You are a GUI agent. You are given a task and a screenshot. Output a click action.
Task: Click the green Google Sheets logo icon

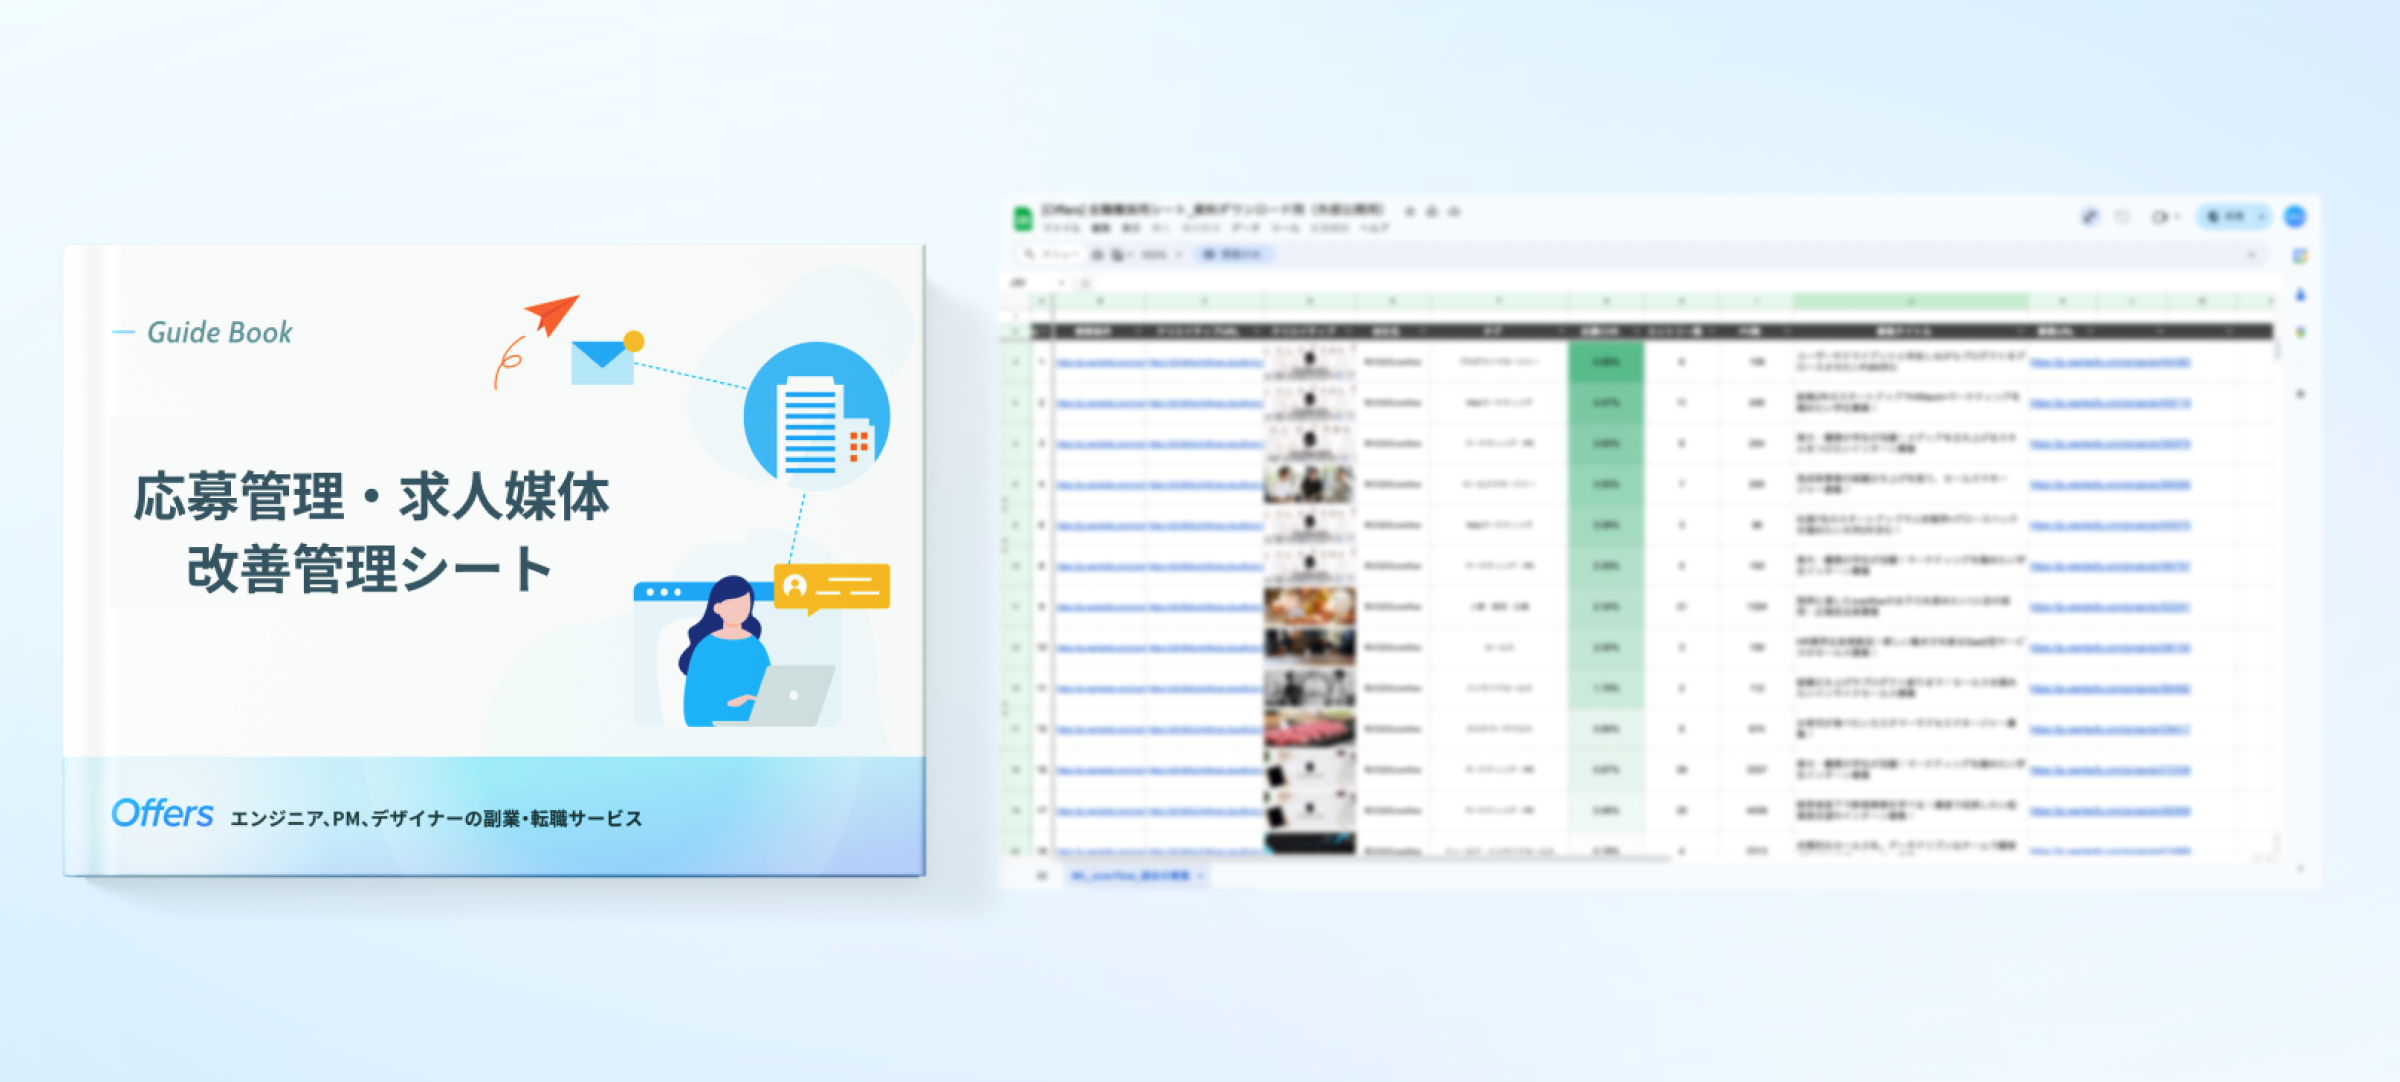(1022, 218)
